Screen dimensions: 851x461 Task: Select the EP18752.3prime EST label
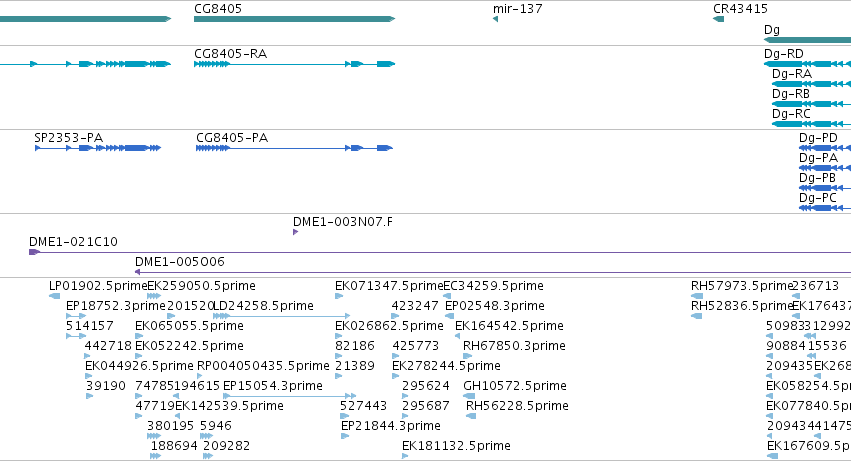[116, 306]
